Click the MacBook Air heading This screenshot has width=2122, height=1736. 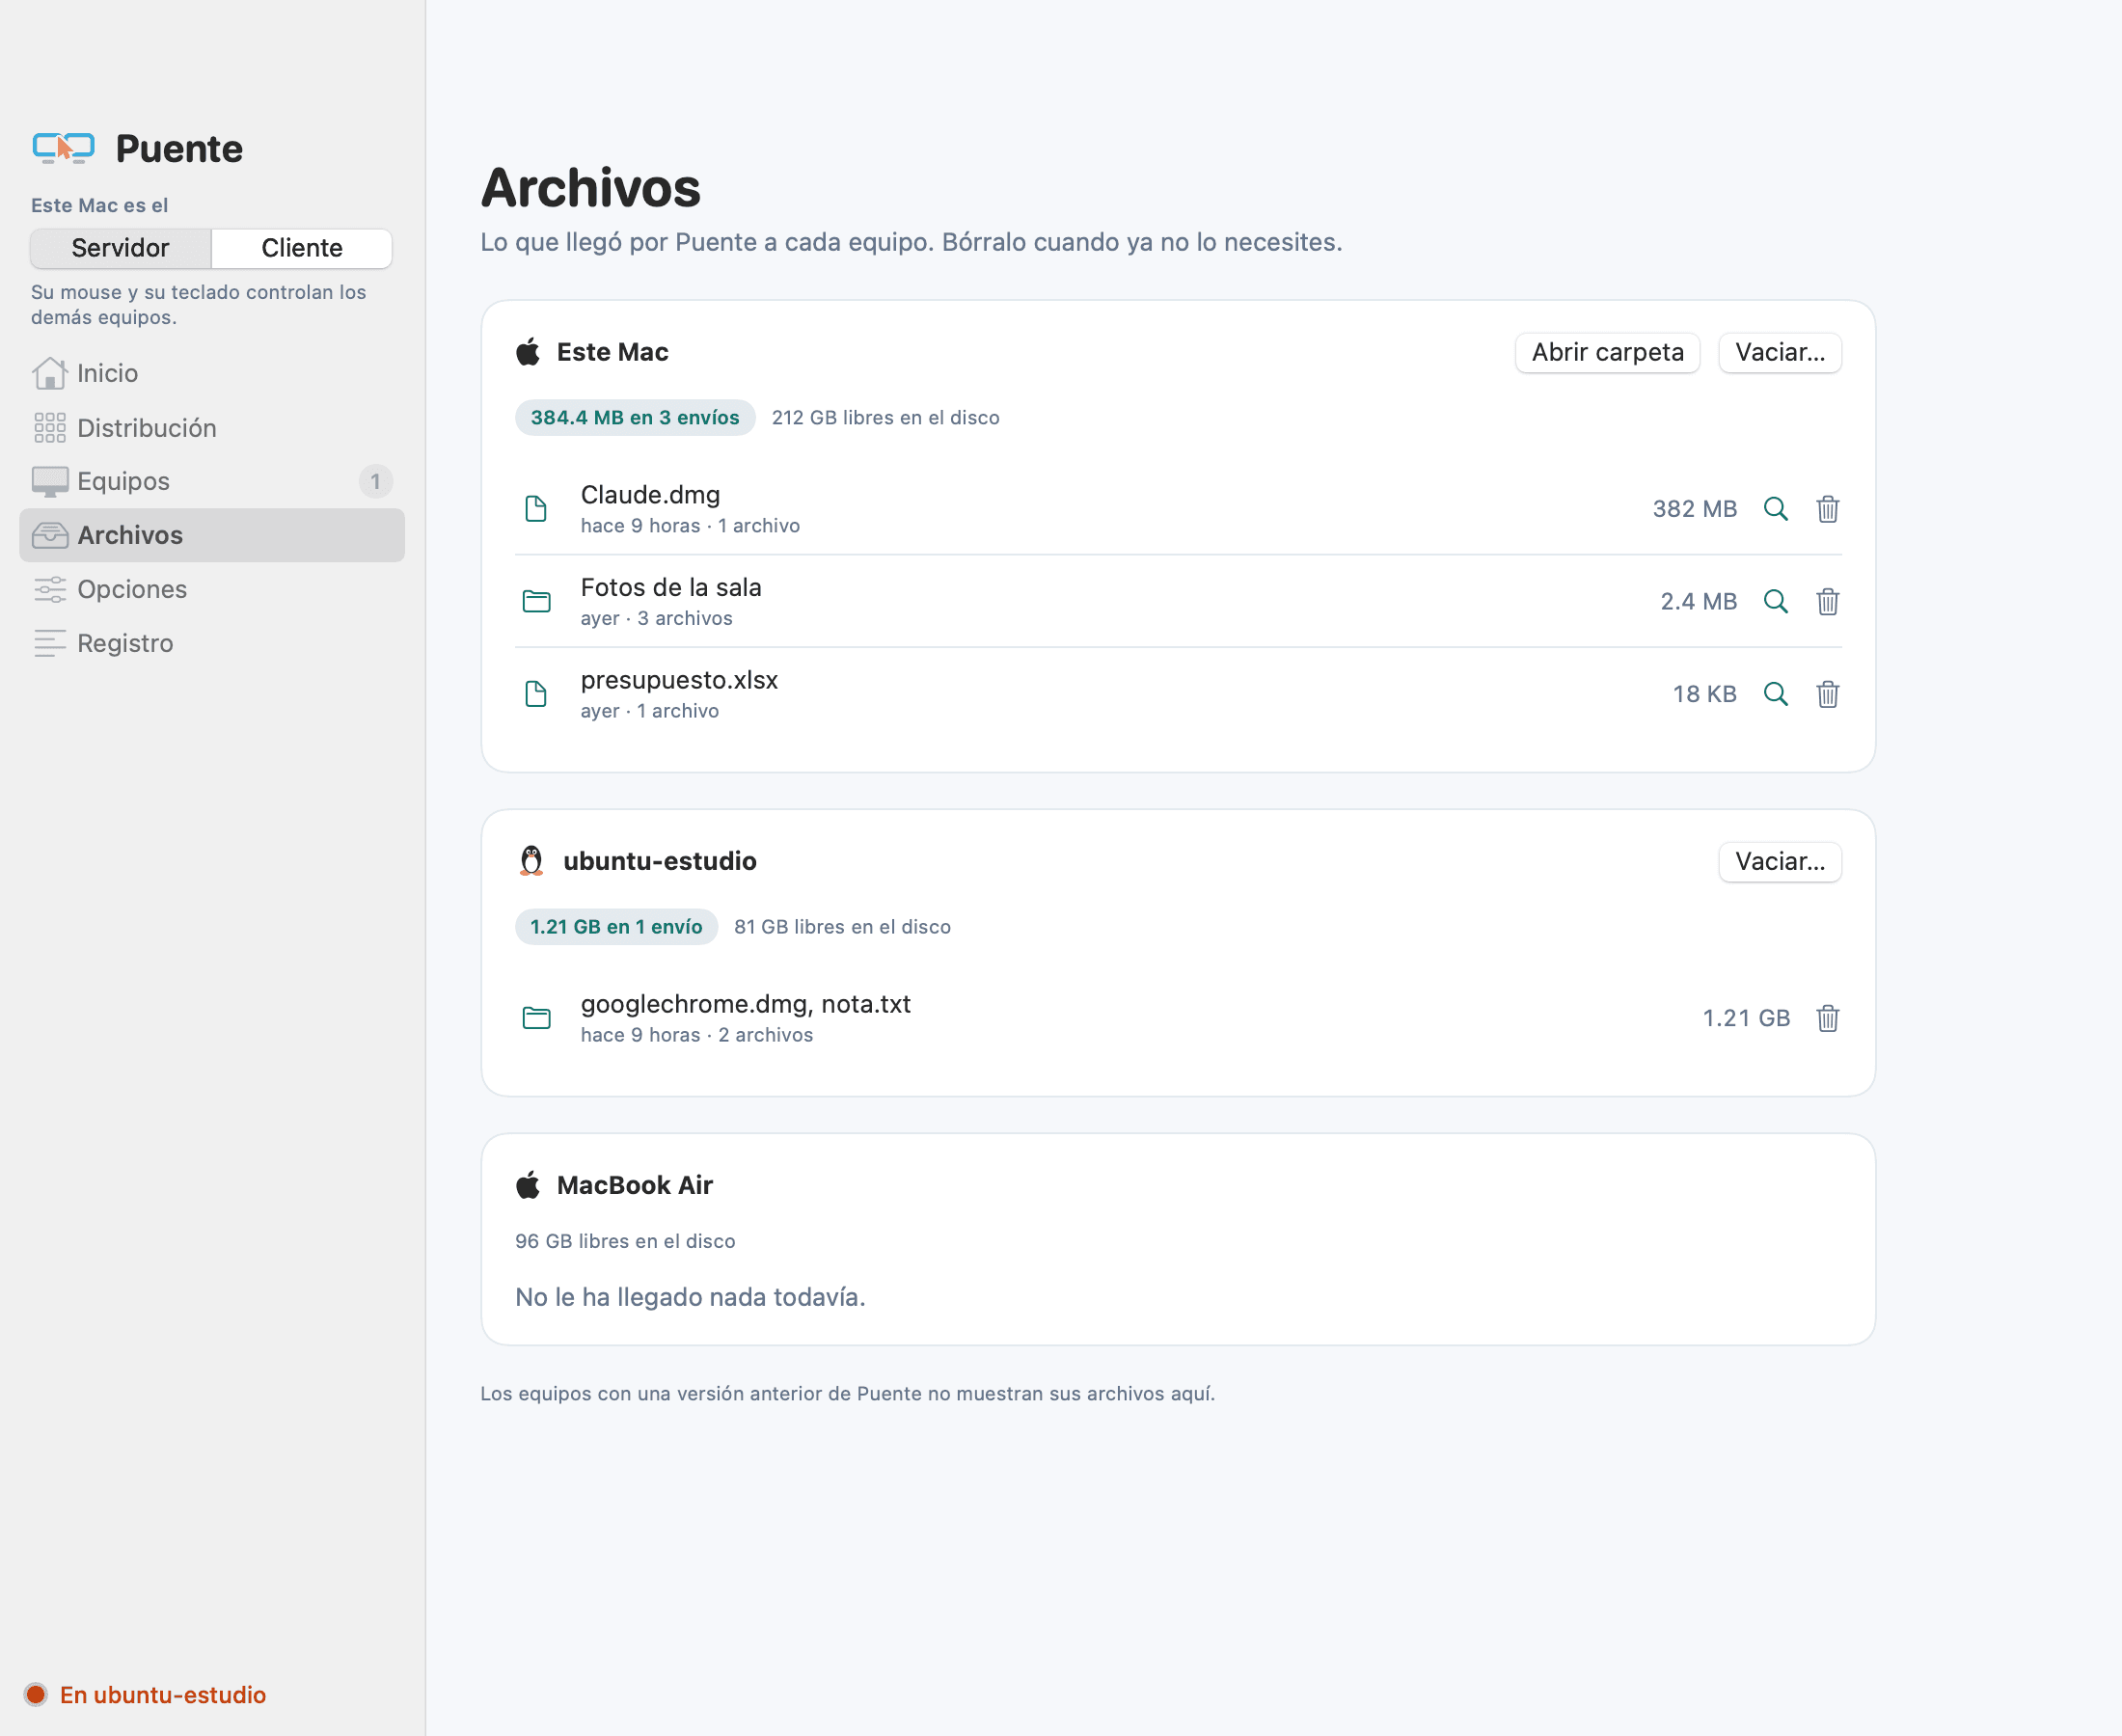point(634,1185)
